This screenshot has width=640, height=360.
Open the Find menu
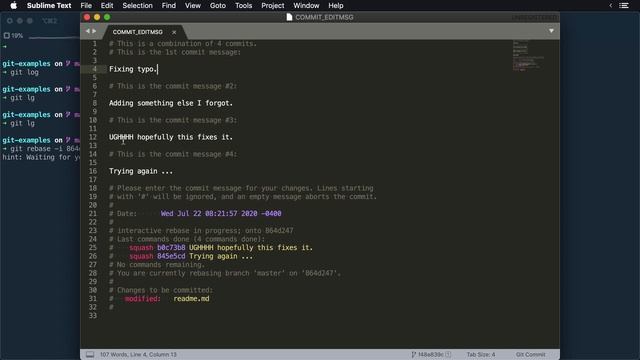coord(169,5)
